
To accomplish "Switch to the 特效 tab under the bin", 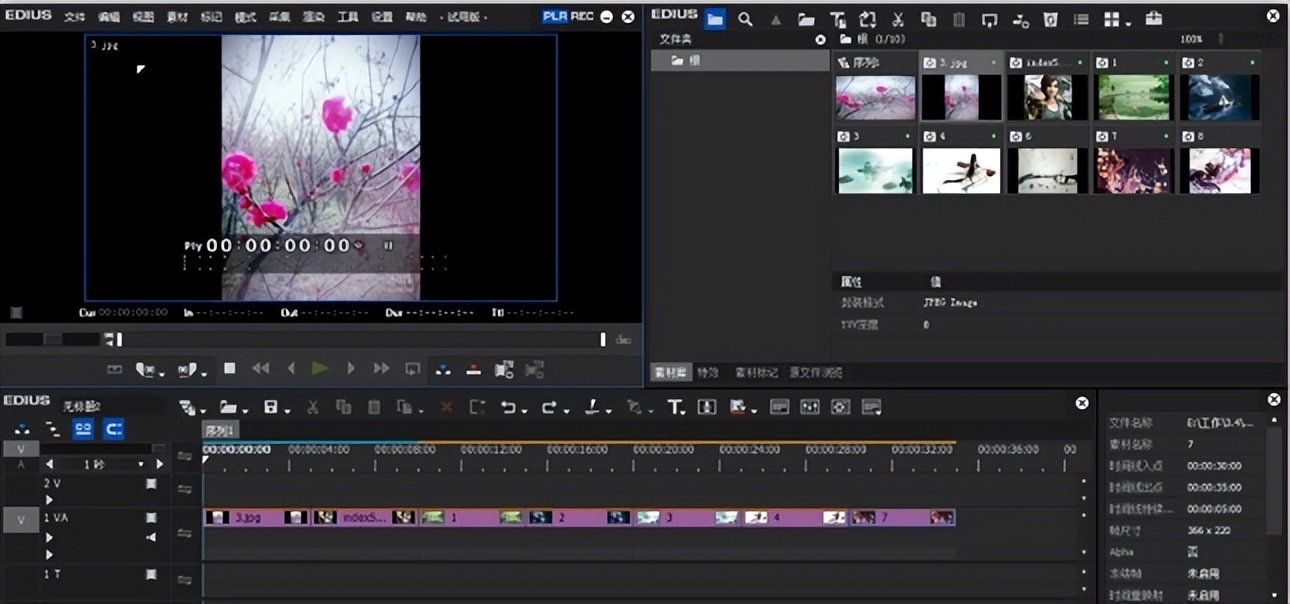I will [x=708, y=372].
